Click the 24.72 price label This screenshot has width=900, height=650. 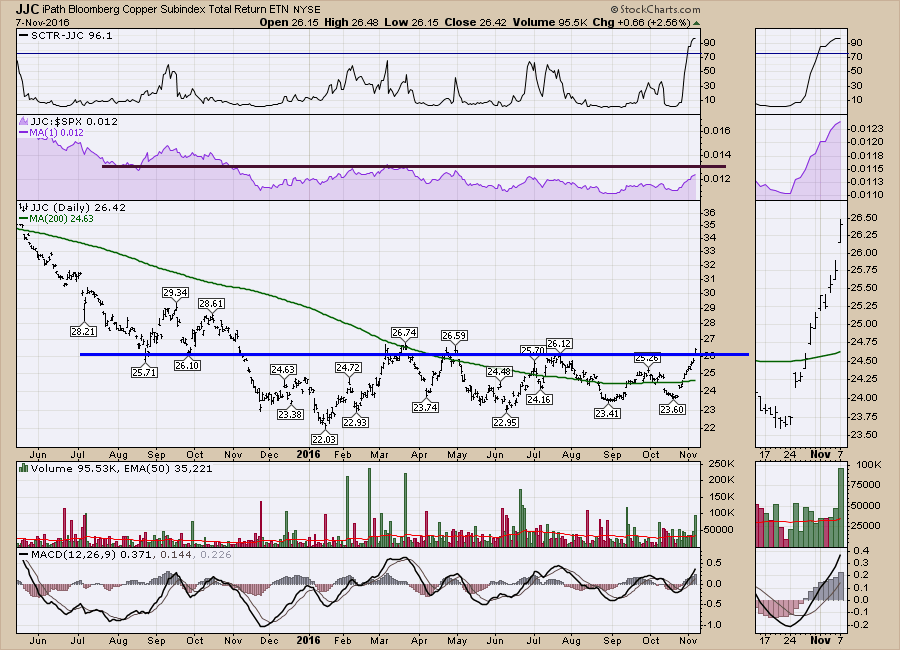[348, 367]
